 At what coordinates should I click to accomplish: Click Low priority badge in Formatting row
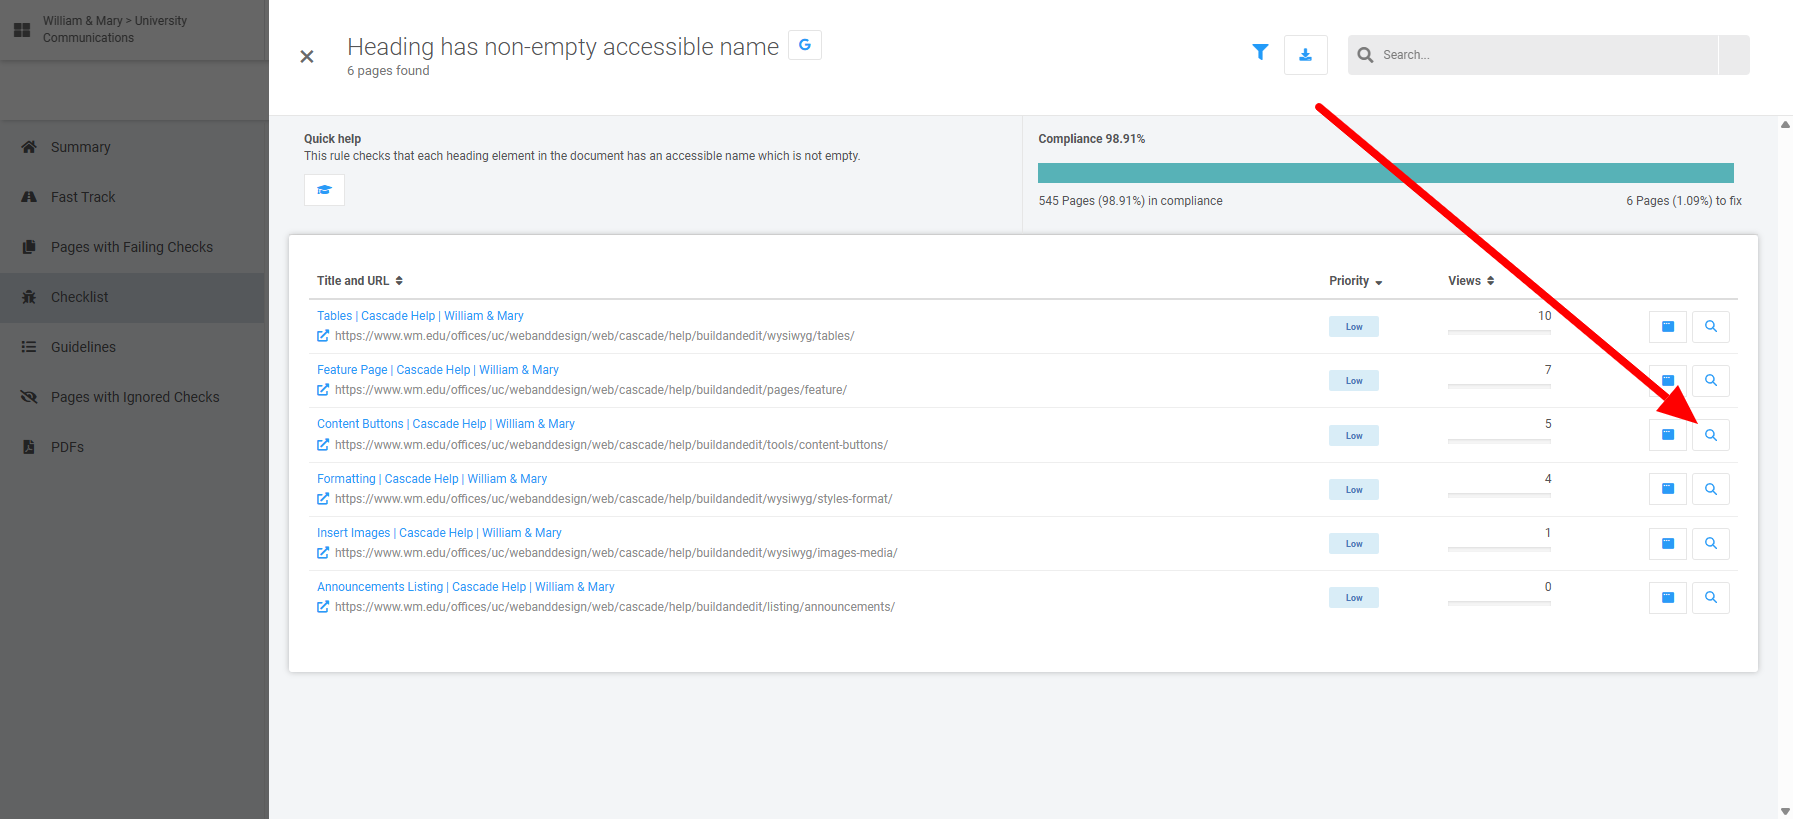pos(1354,490)
